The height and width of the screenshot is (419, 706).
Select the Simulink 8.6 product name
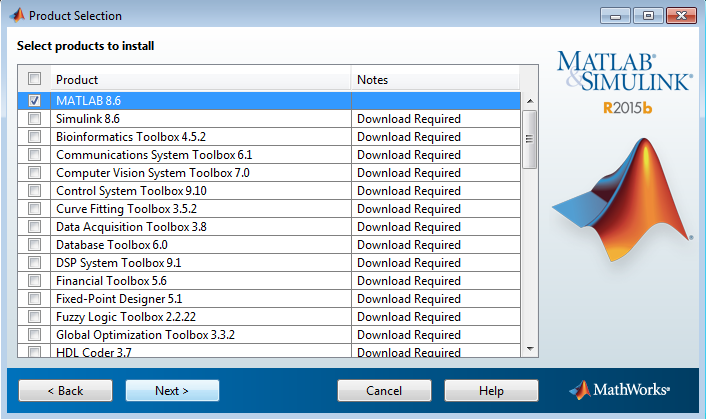tap(88, 119)
